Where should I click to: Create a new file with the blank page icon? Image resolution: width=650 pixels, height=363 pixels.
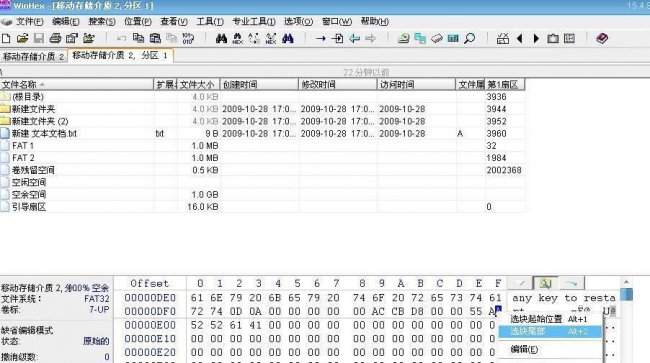click(x=6, y=39)
